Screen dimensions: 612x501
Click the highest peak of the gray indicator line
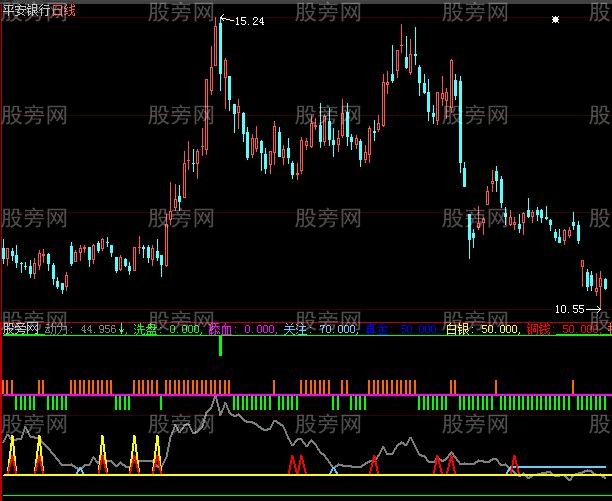215,398
